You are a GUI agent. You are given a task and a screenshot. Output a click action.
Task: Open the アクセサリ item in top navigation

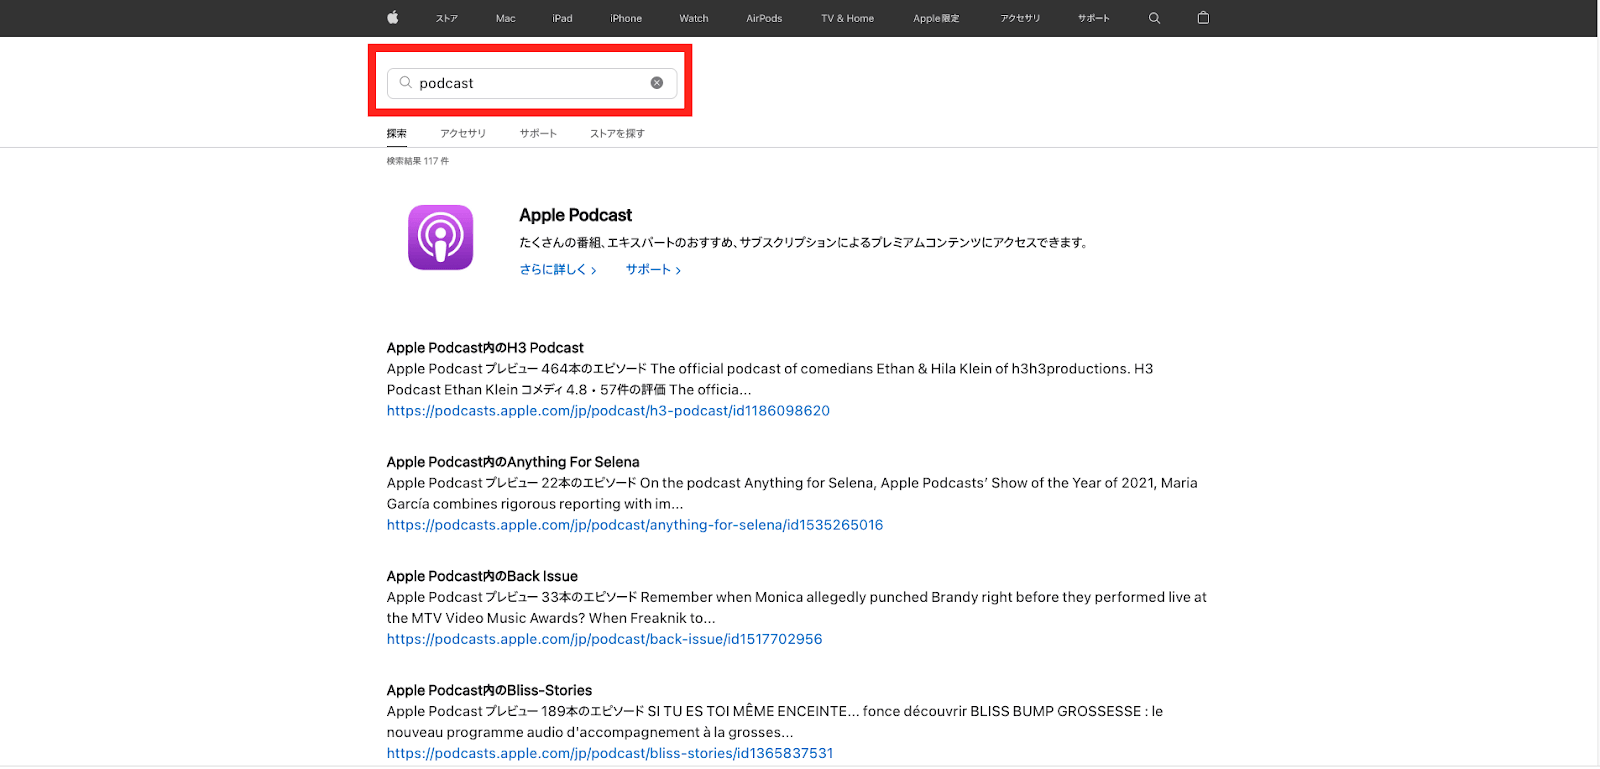pyautogui.click(x=1020, y=18)
